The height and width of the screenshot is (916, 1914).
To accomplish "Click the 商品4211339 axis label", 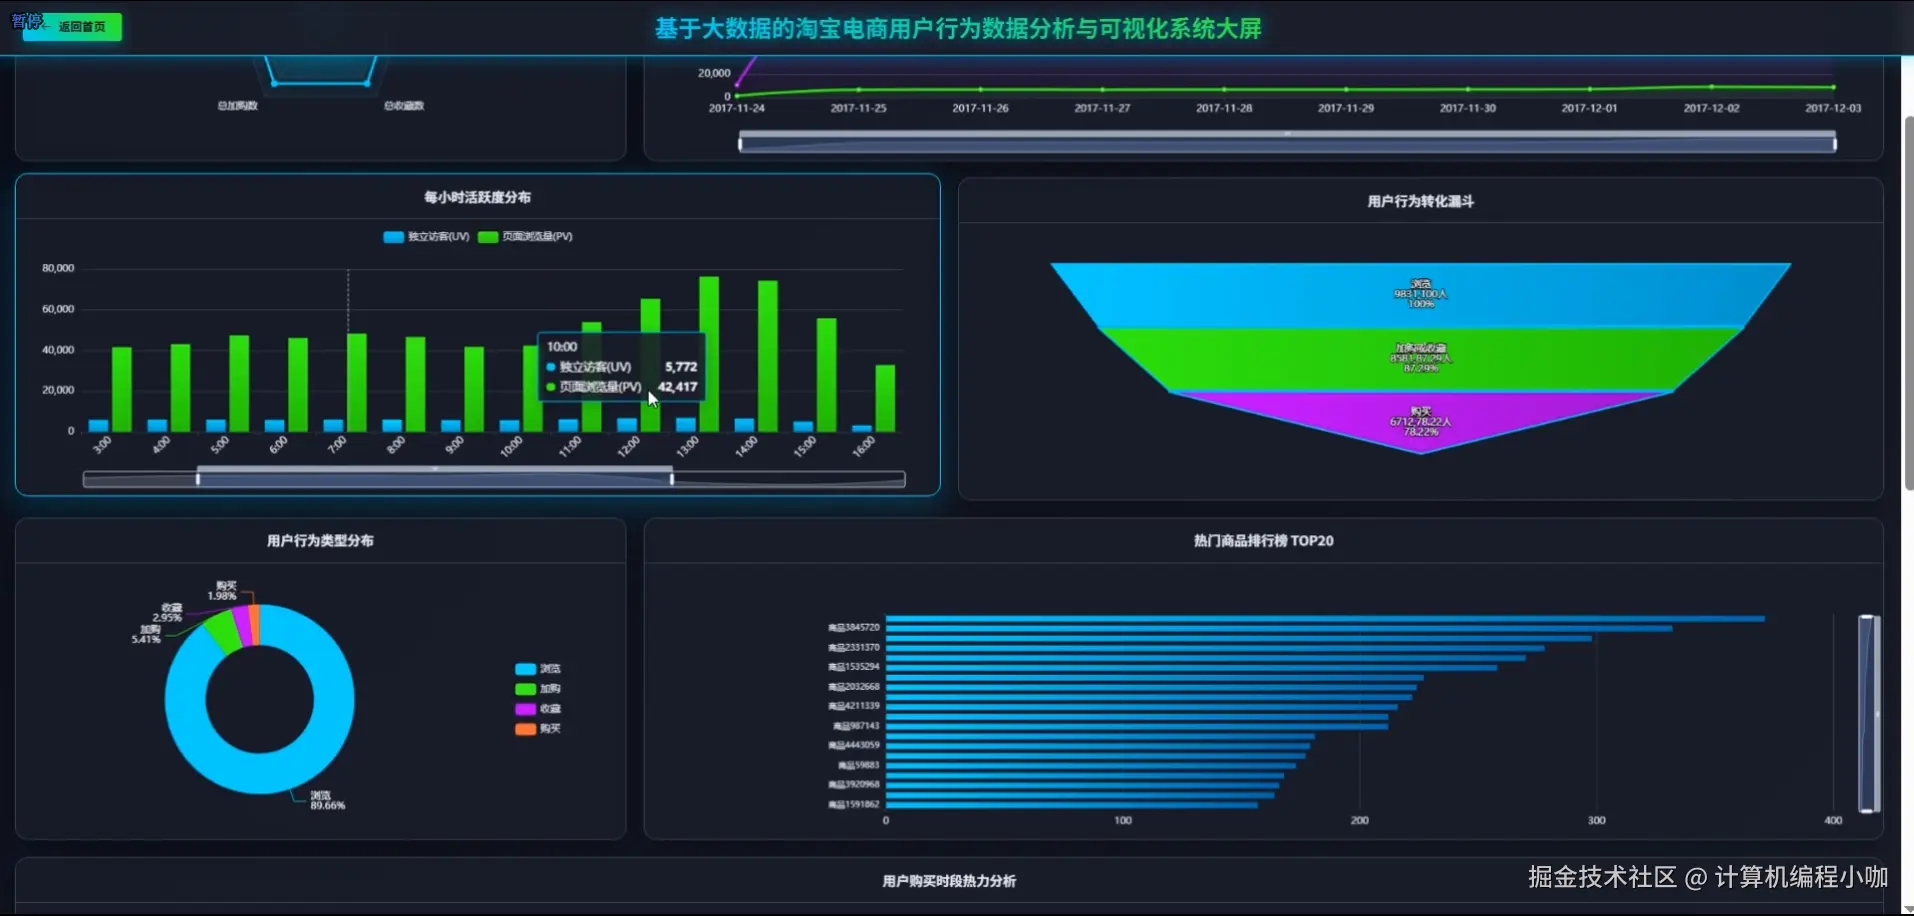I will (853, 706).
